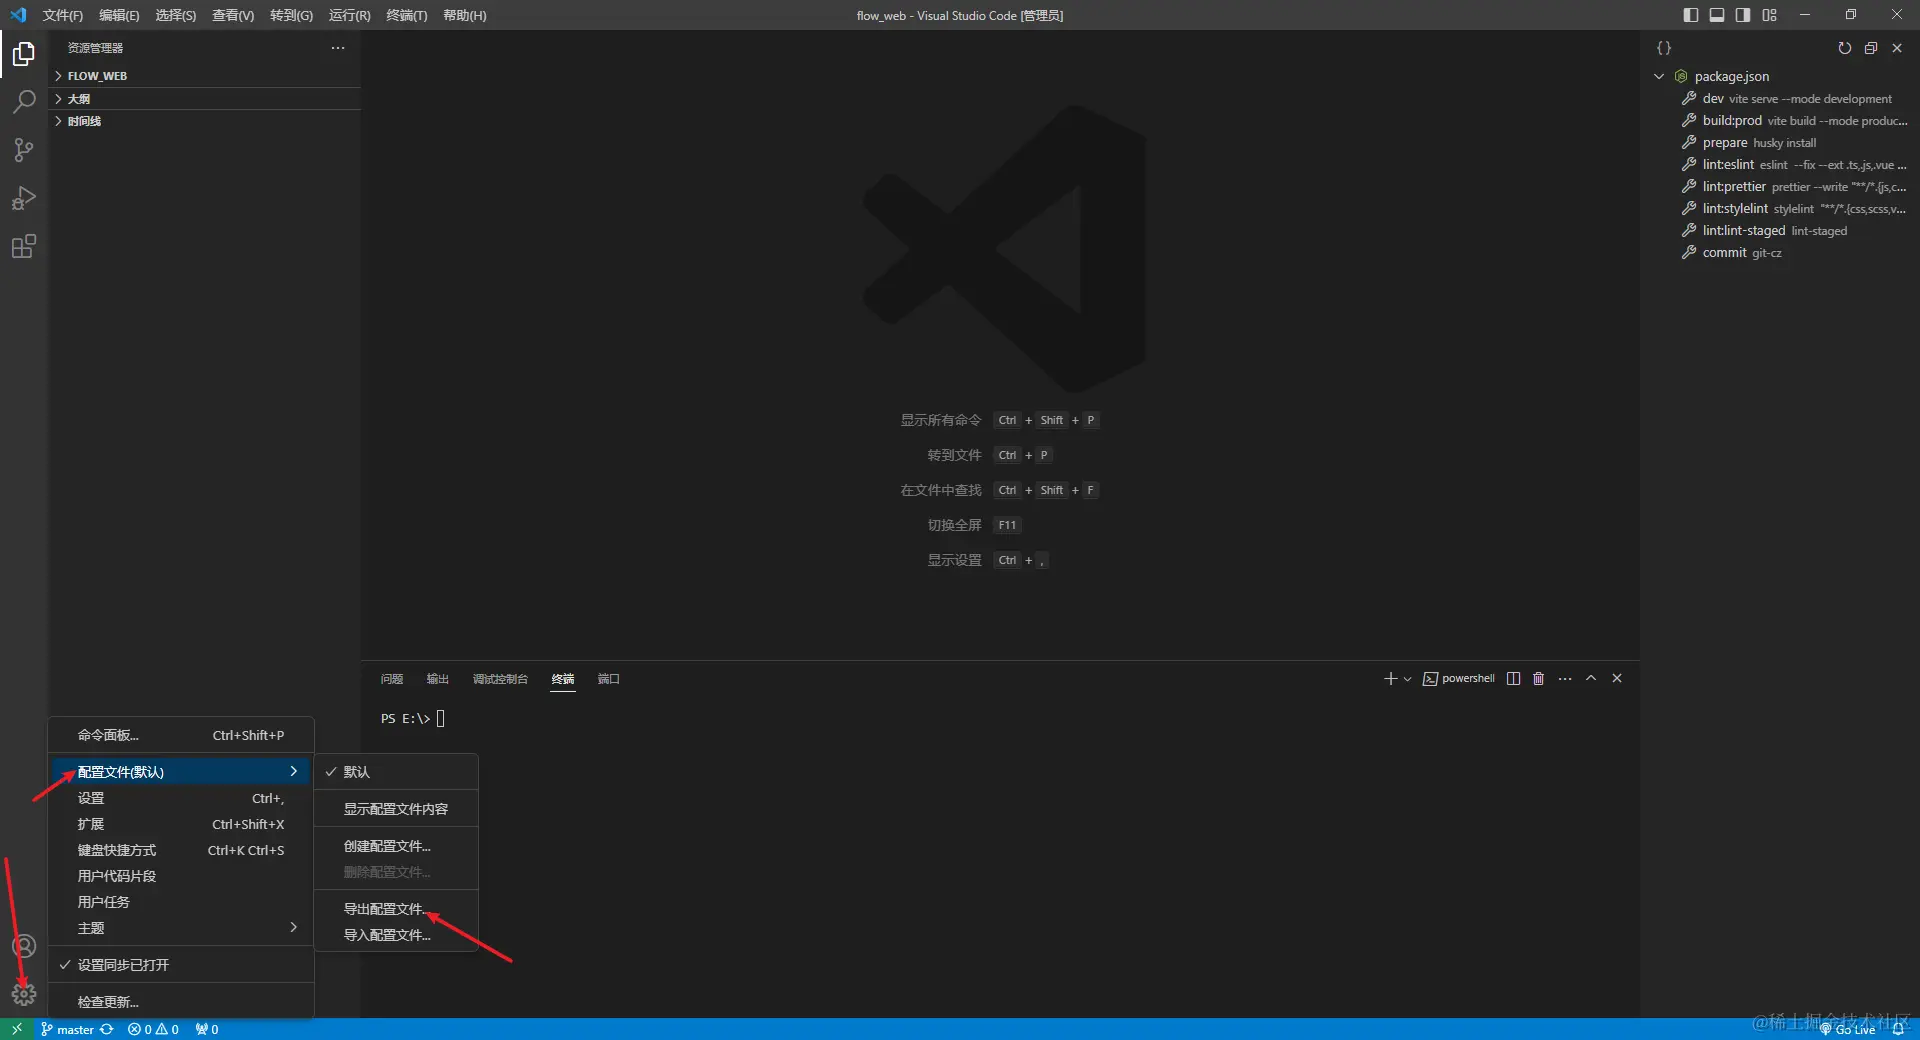Click the forwarded ports indicator in status bar

tap(207, 1029)
